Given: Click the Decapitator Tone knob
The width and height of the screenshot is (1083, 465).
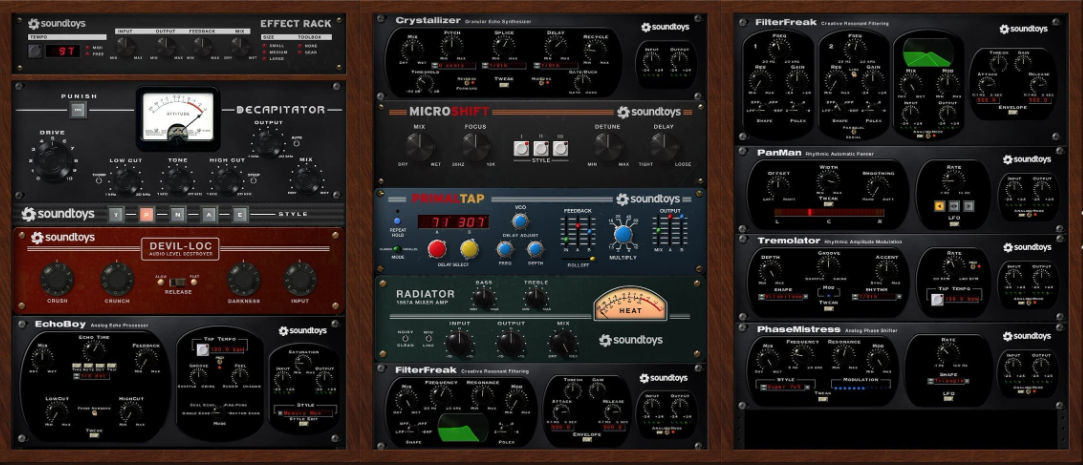Looking at the screenshot, I should coord(178,180).
